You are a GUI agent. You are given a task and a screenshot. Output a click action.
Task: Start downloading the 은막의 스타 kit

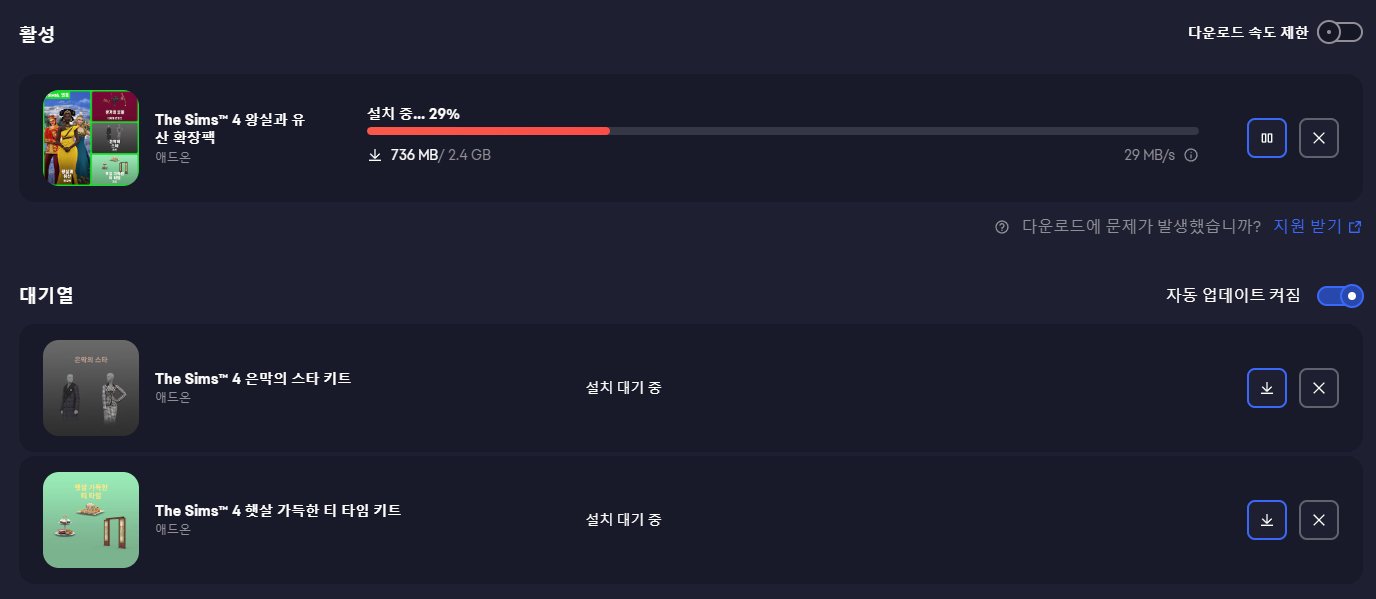[1267, 388]
